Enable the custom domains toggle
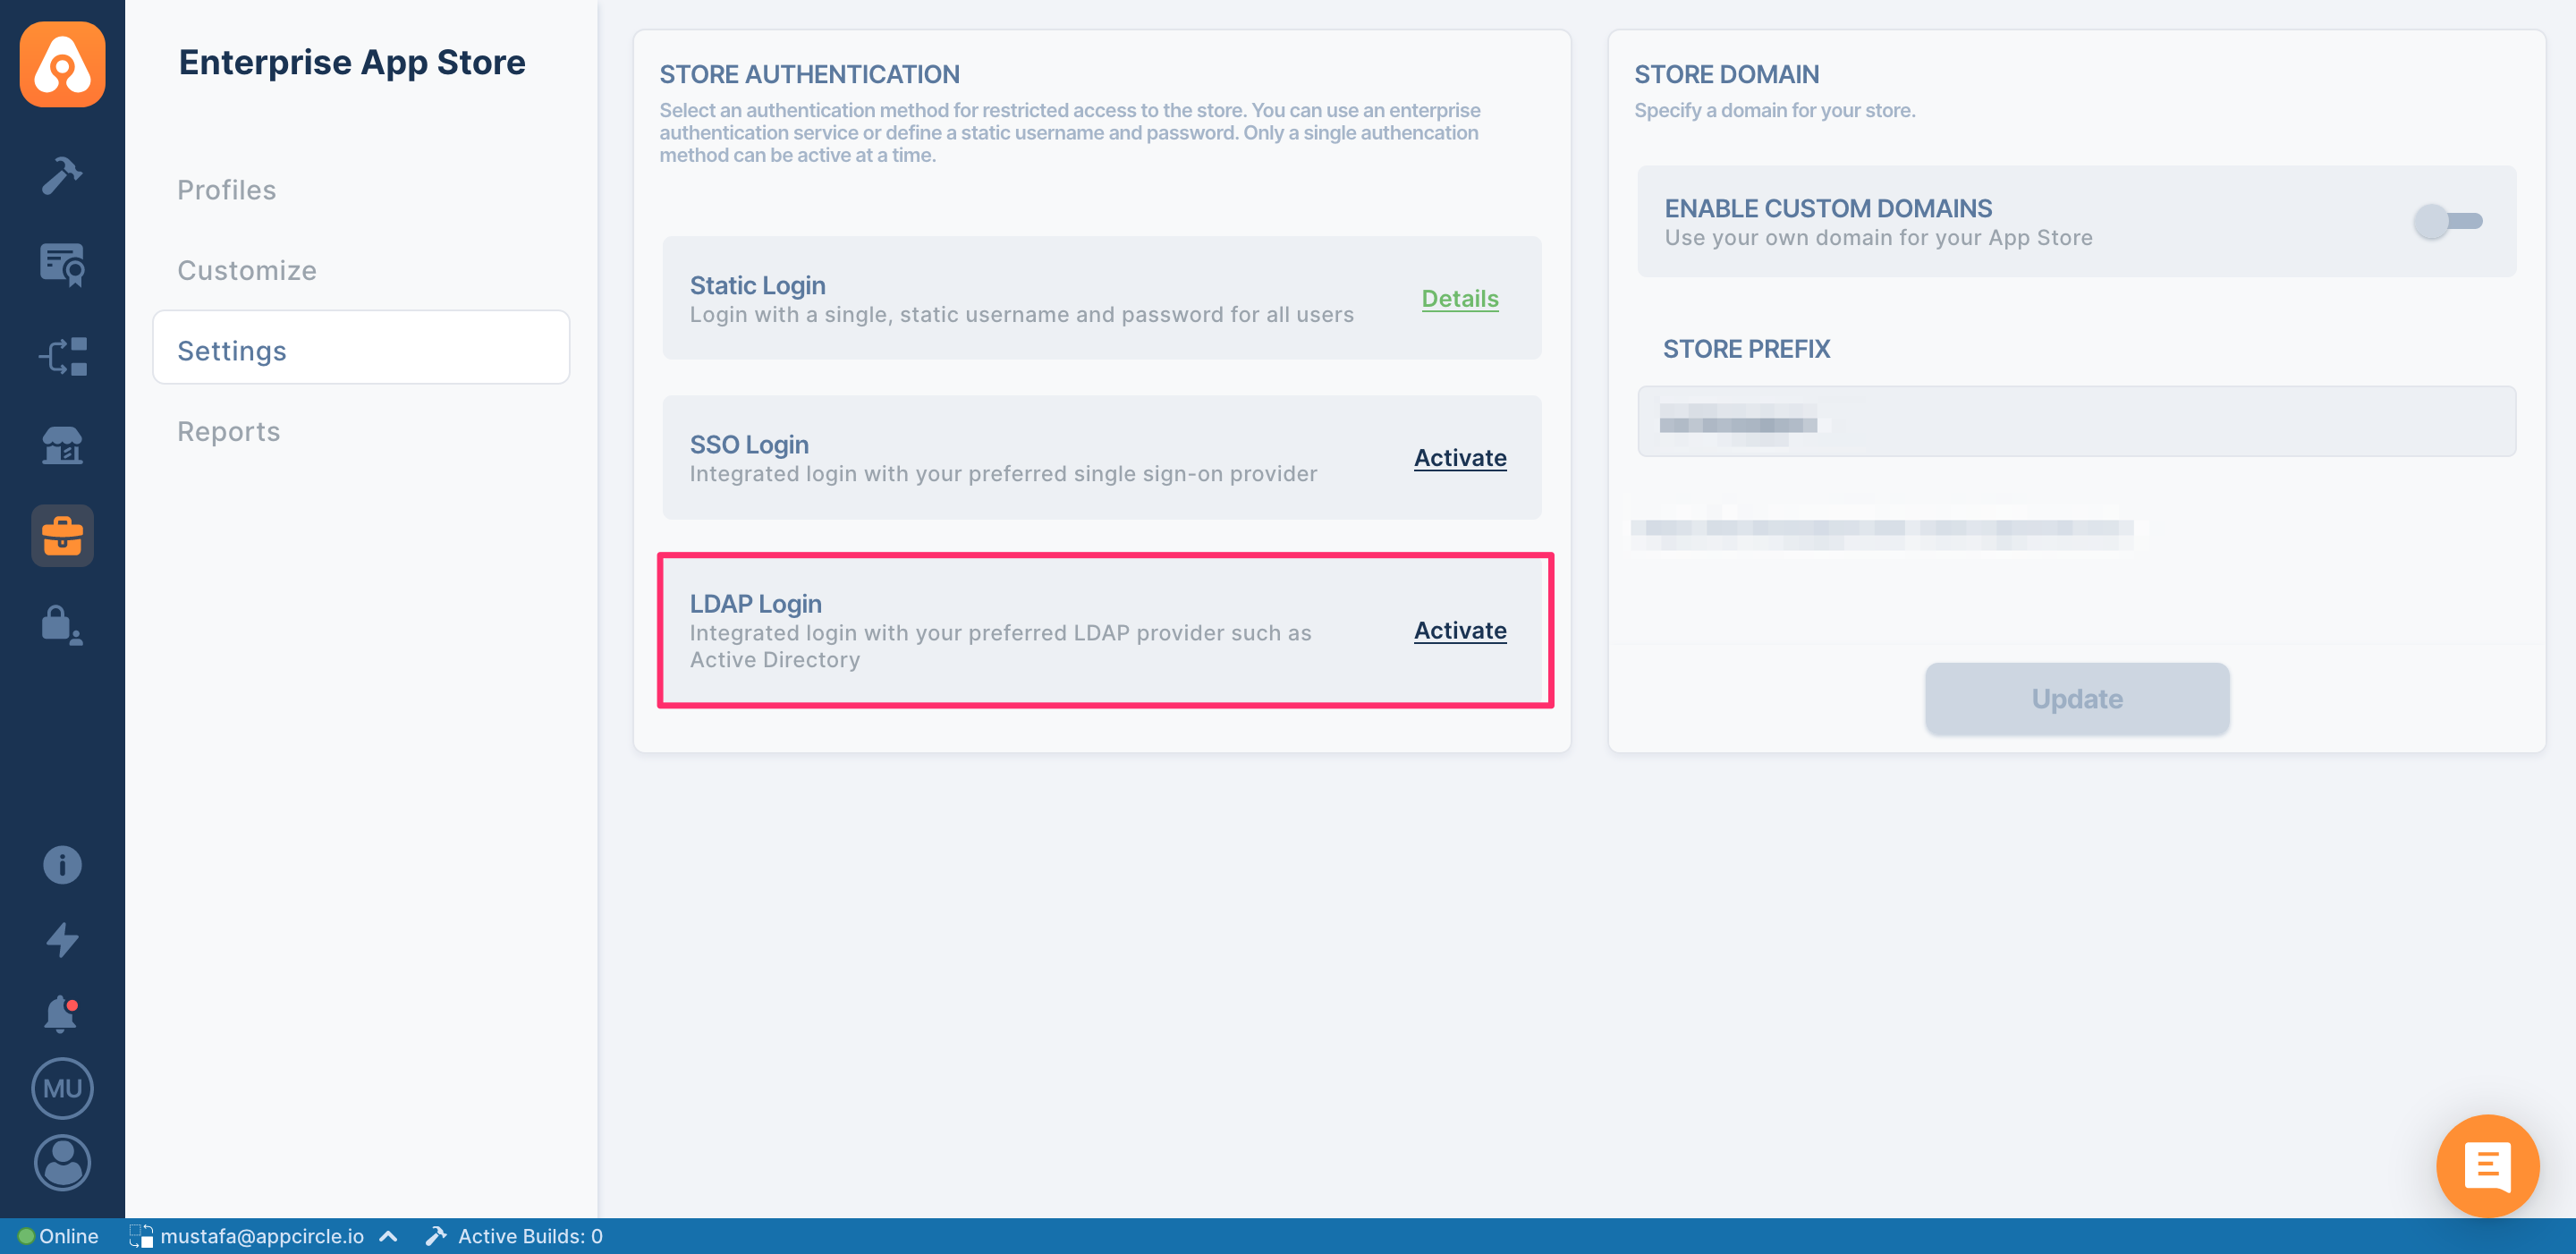Image resolution: width=2576 pixels, height=1254 pixels. point(2447,221)
